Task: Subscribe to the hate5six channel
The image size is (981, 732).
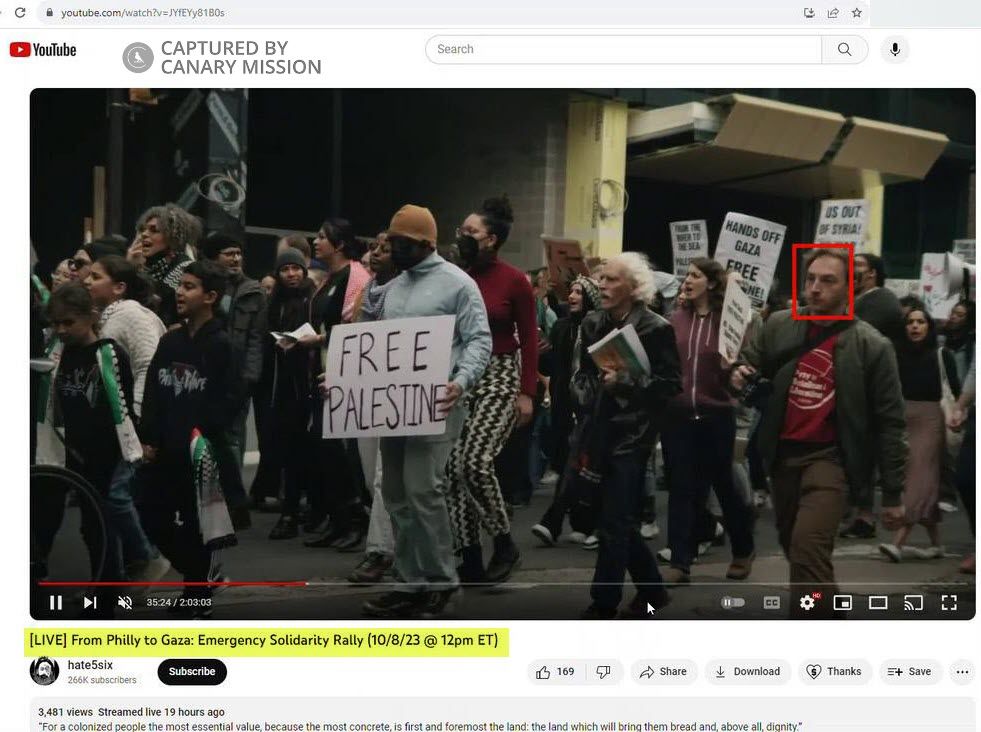Action: click(x=192, y=672)
